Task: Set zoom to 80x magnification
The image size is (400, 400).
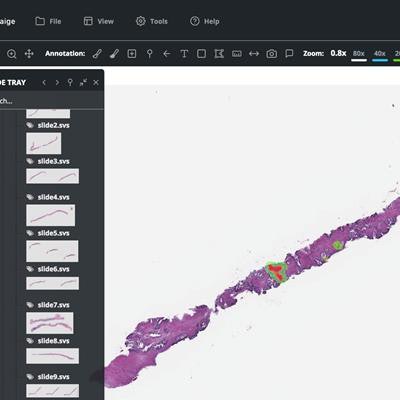Action: coord(359,54)
